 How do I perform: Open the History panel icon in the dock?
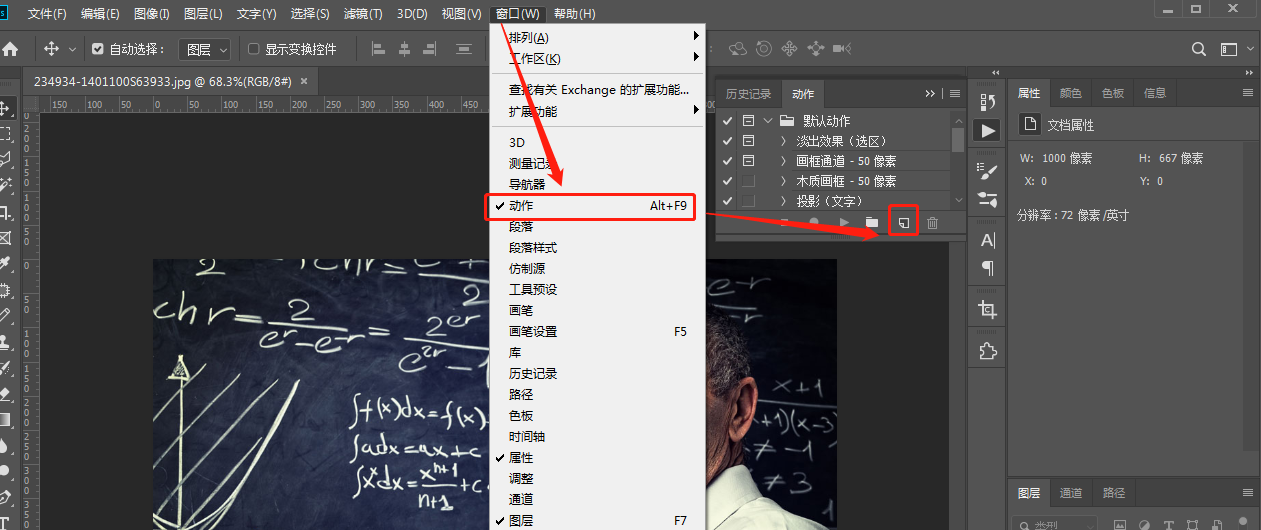pos(987,101)
